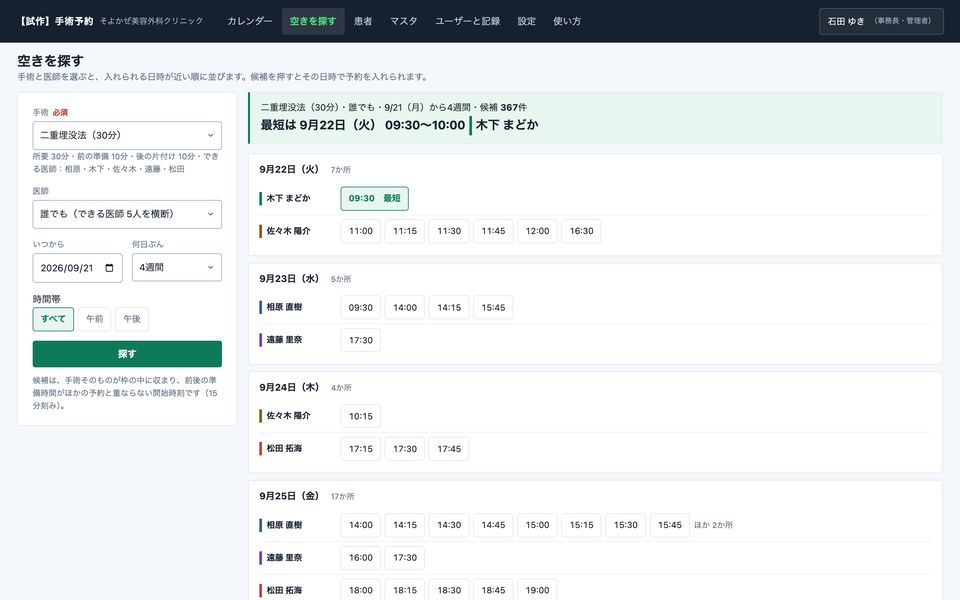960x600 pixels.
Task: Click the 9月24日（木） date heading
Action: [x=290, y=387]
